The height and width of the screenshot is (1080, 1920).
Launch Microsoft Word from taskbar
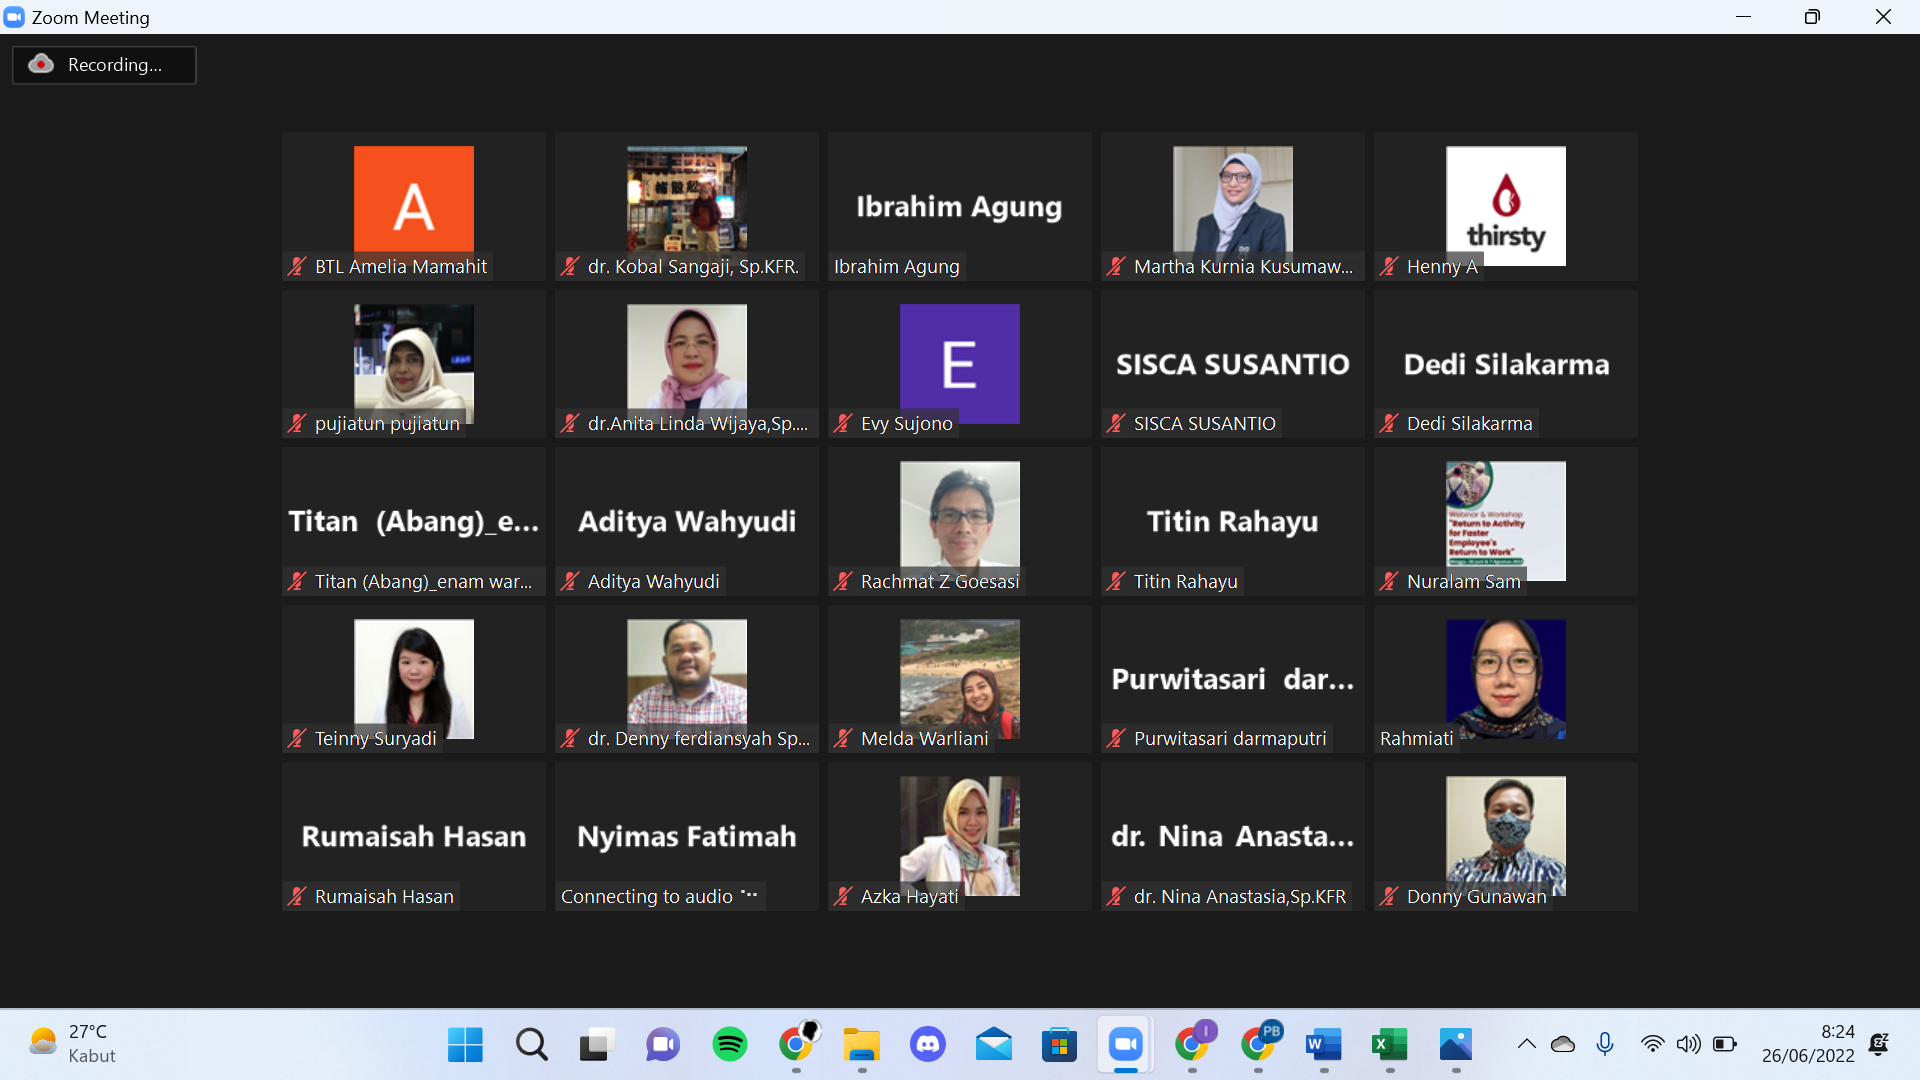point(1323,1045)
